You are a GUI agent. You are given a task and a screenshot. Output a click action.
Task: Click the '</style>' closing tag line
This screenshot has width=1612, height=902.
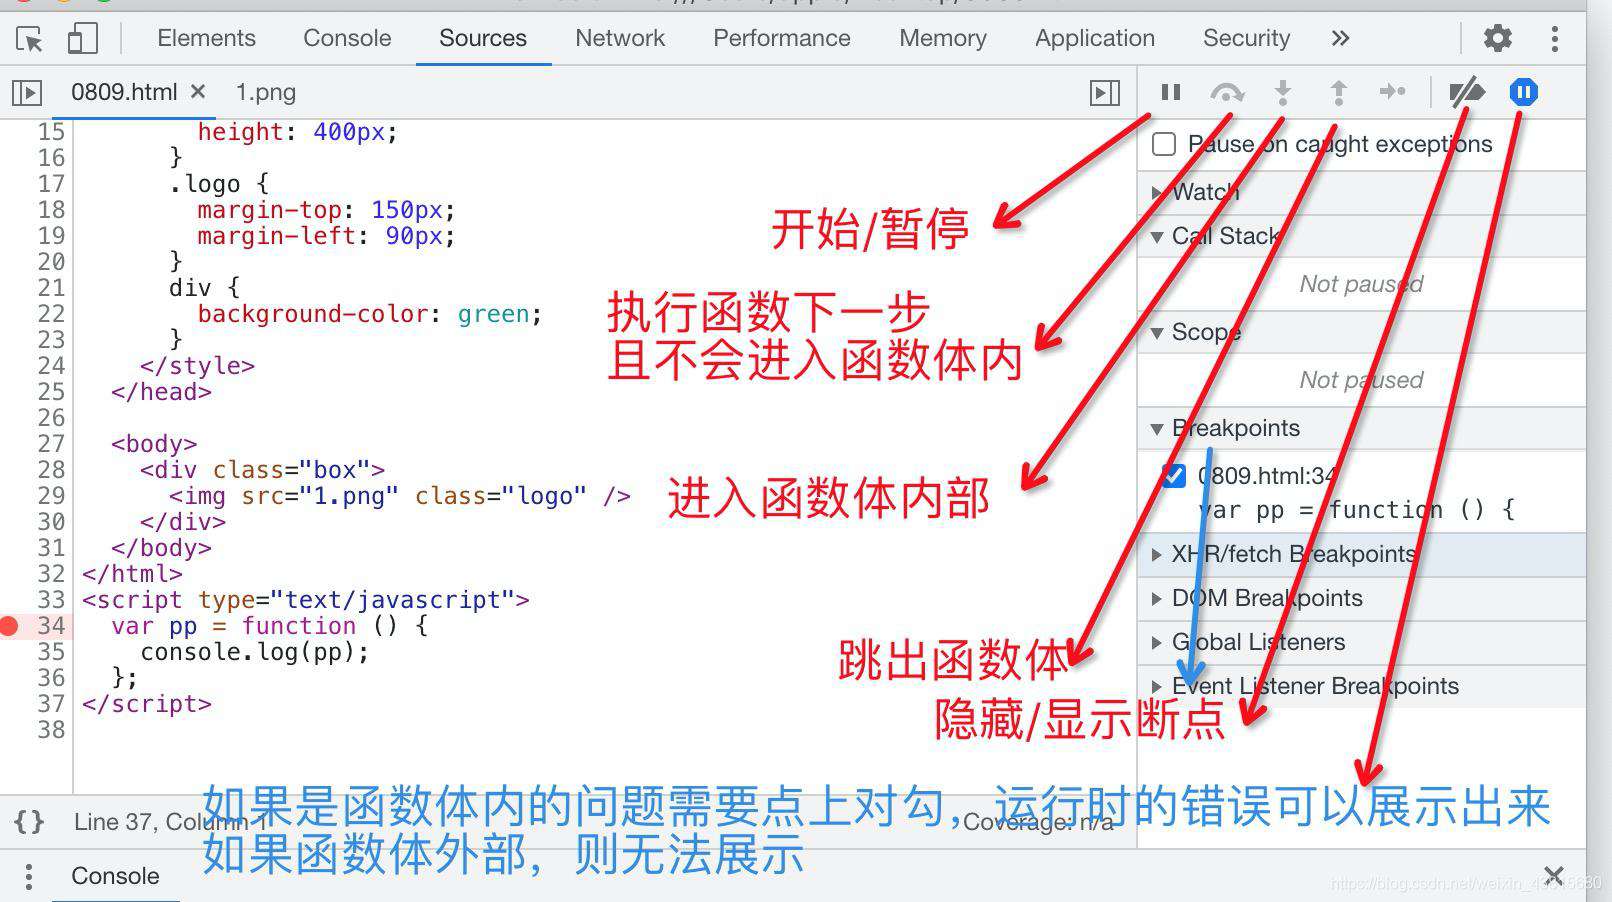pyautogui.click(x=197, y=366)
